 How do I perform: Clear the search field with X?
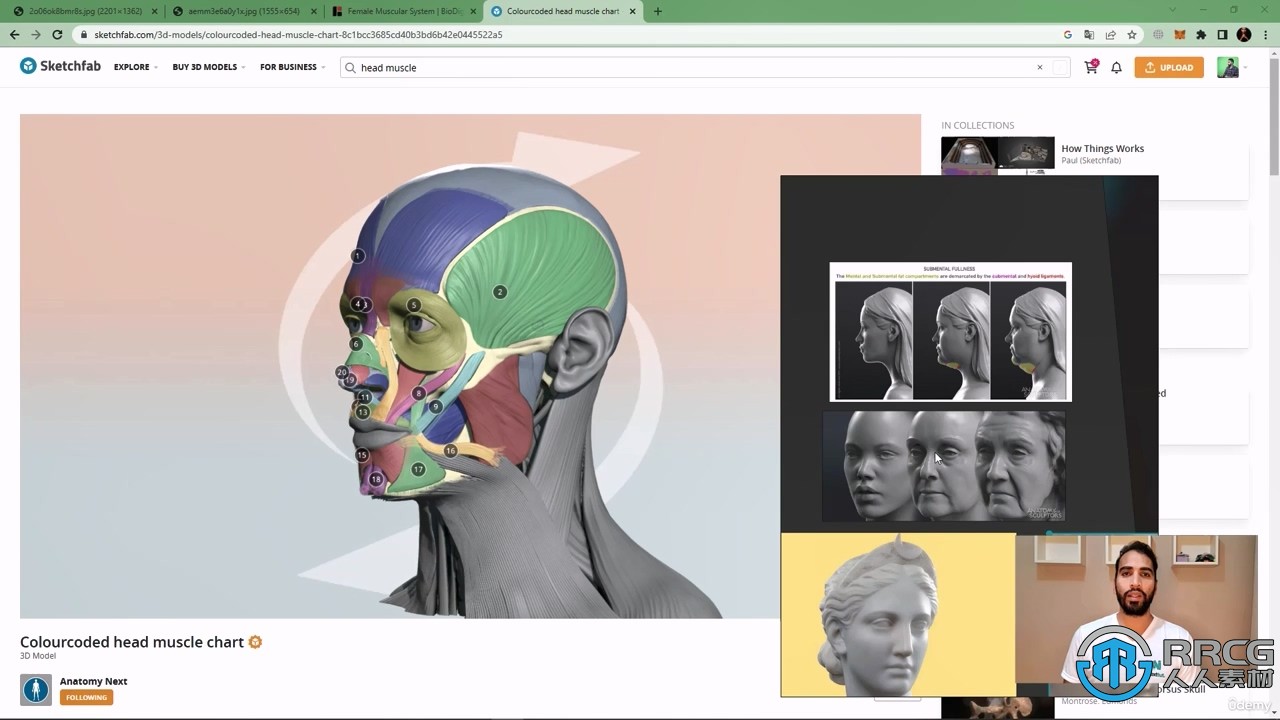tap(1040, 67)
